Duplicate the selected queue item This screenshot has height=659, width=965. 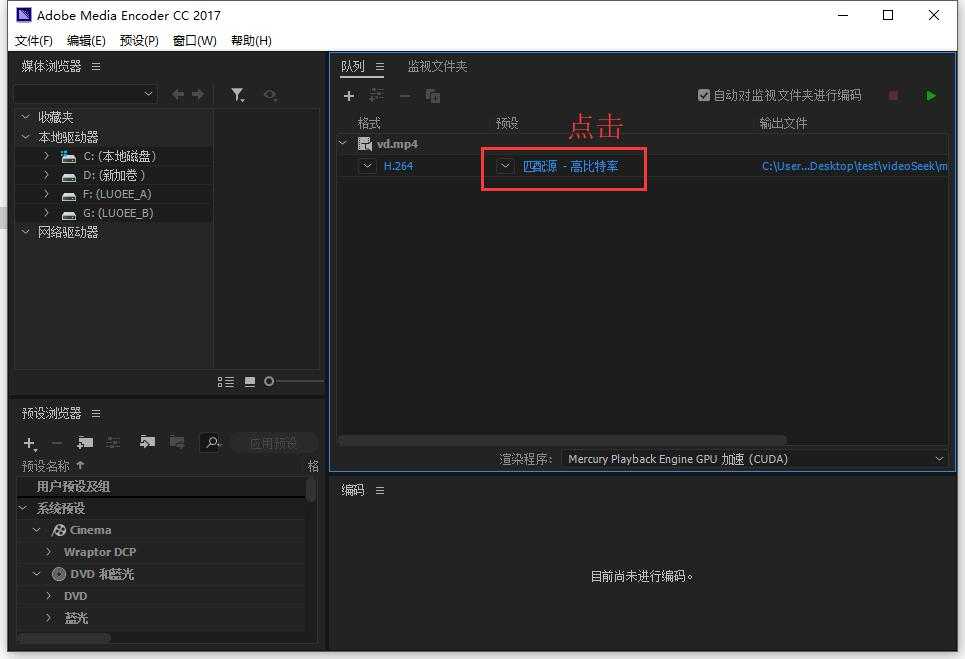[x=433, y=96]
